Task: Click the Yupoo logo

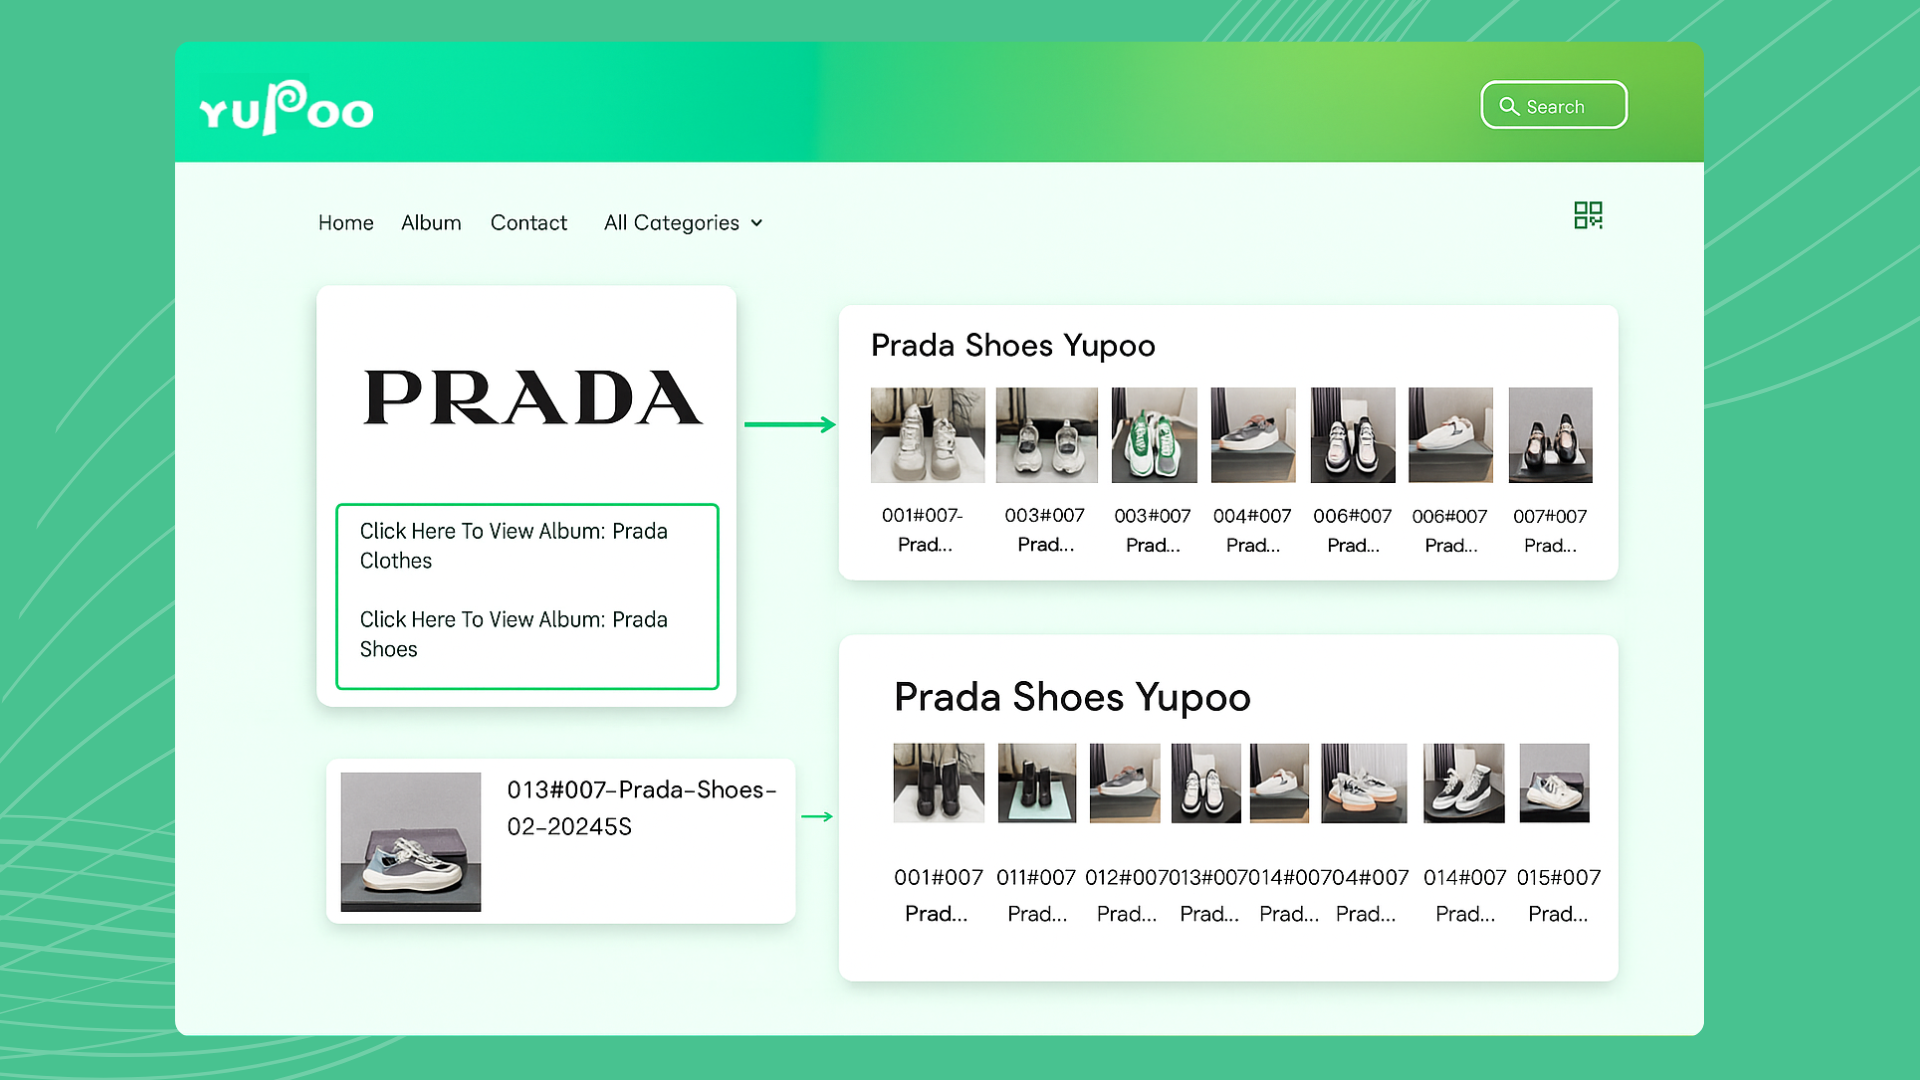Action: [286, 107]
